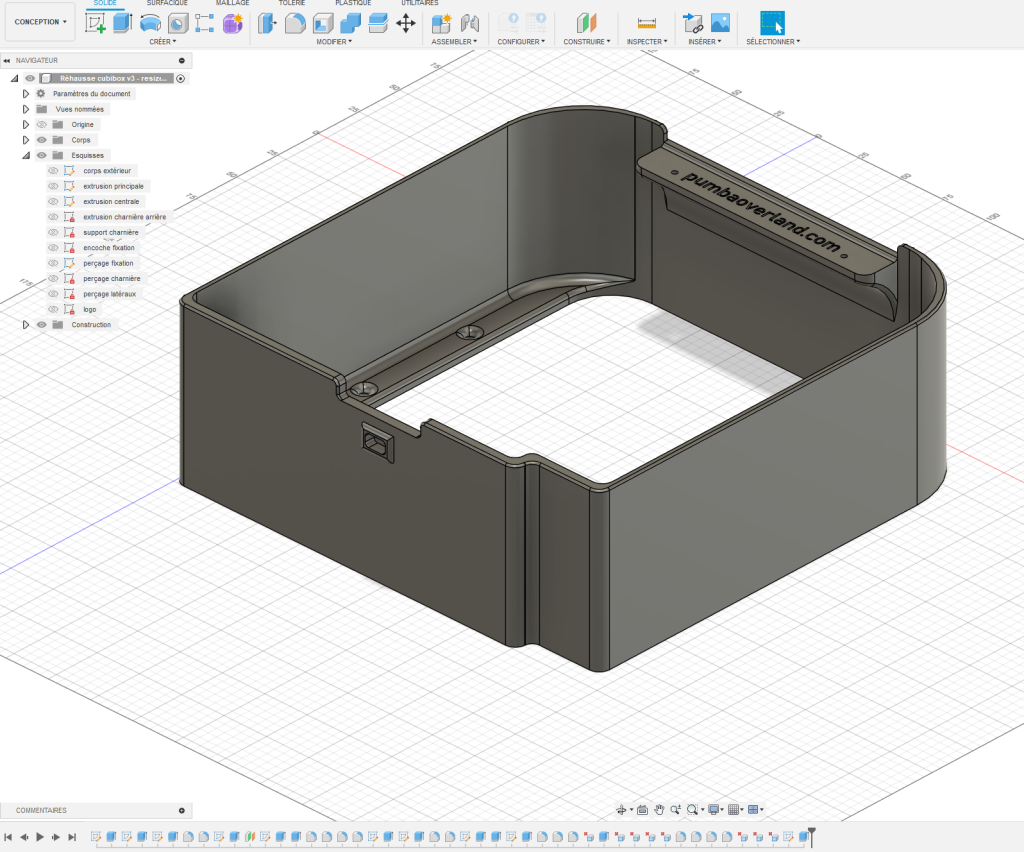Switch to the MAILLAGE tab

tap(232, 3)
